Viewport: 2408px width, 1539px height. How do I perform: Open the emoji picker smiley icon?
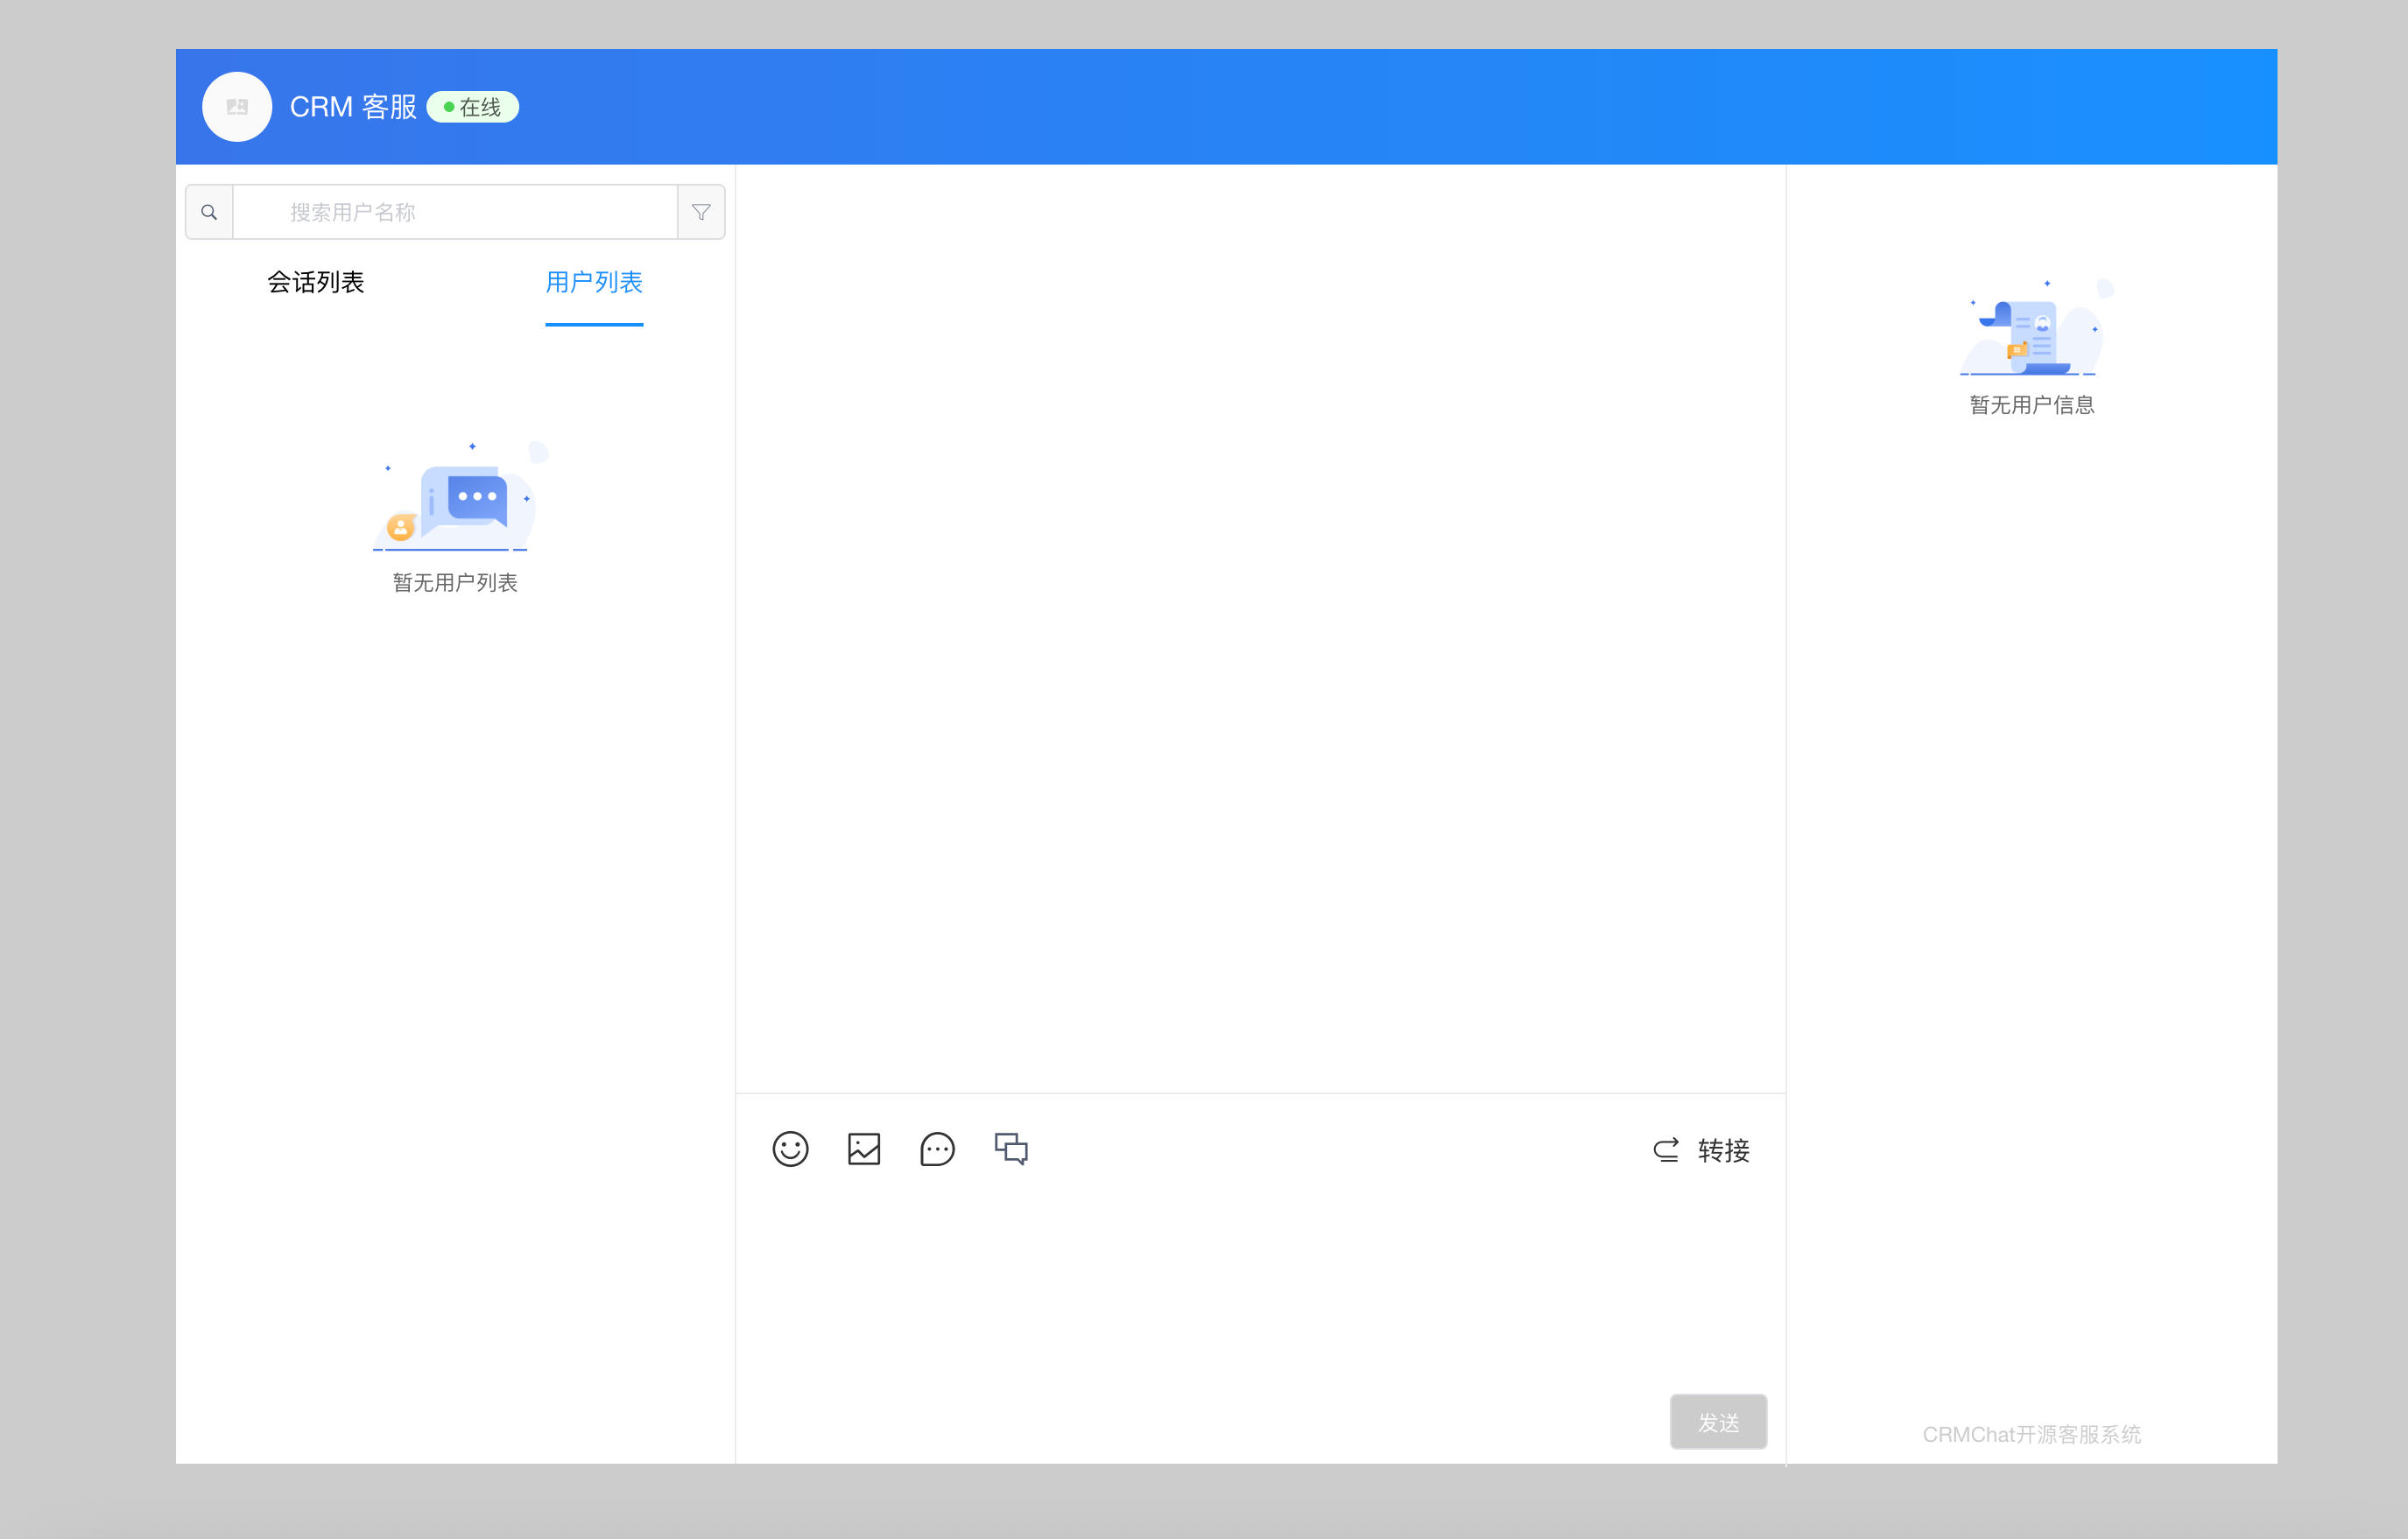click(x=790, y=1149)
